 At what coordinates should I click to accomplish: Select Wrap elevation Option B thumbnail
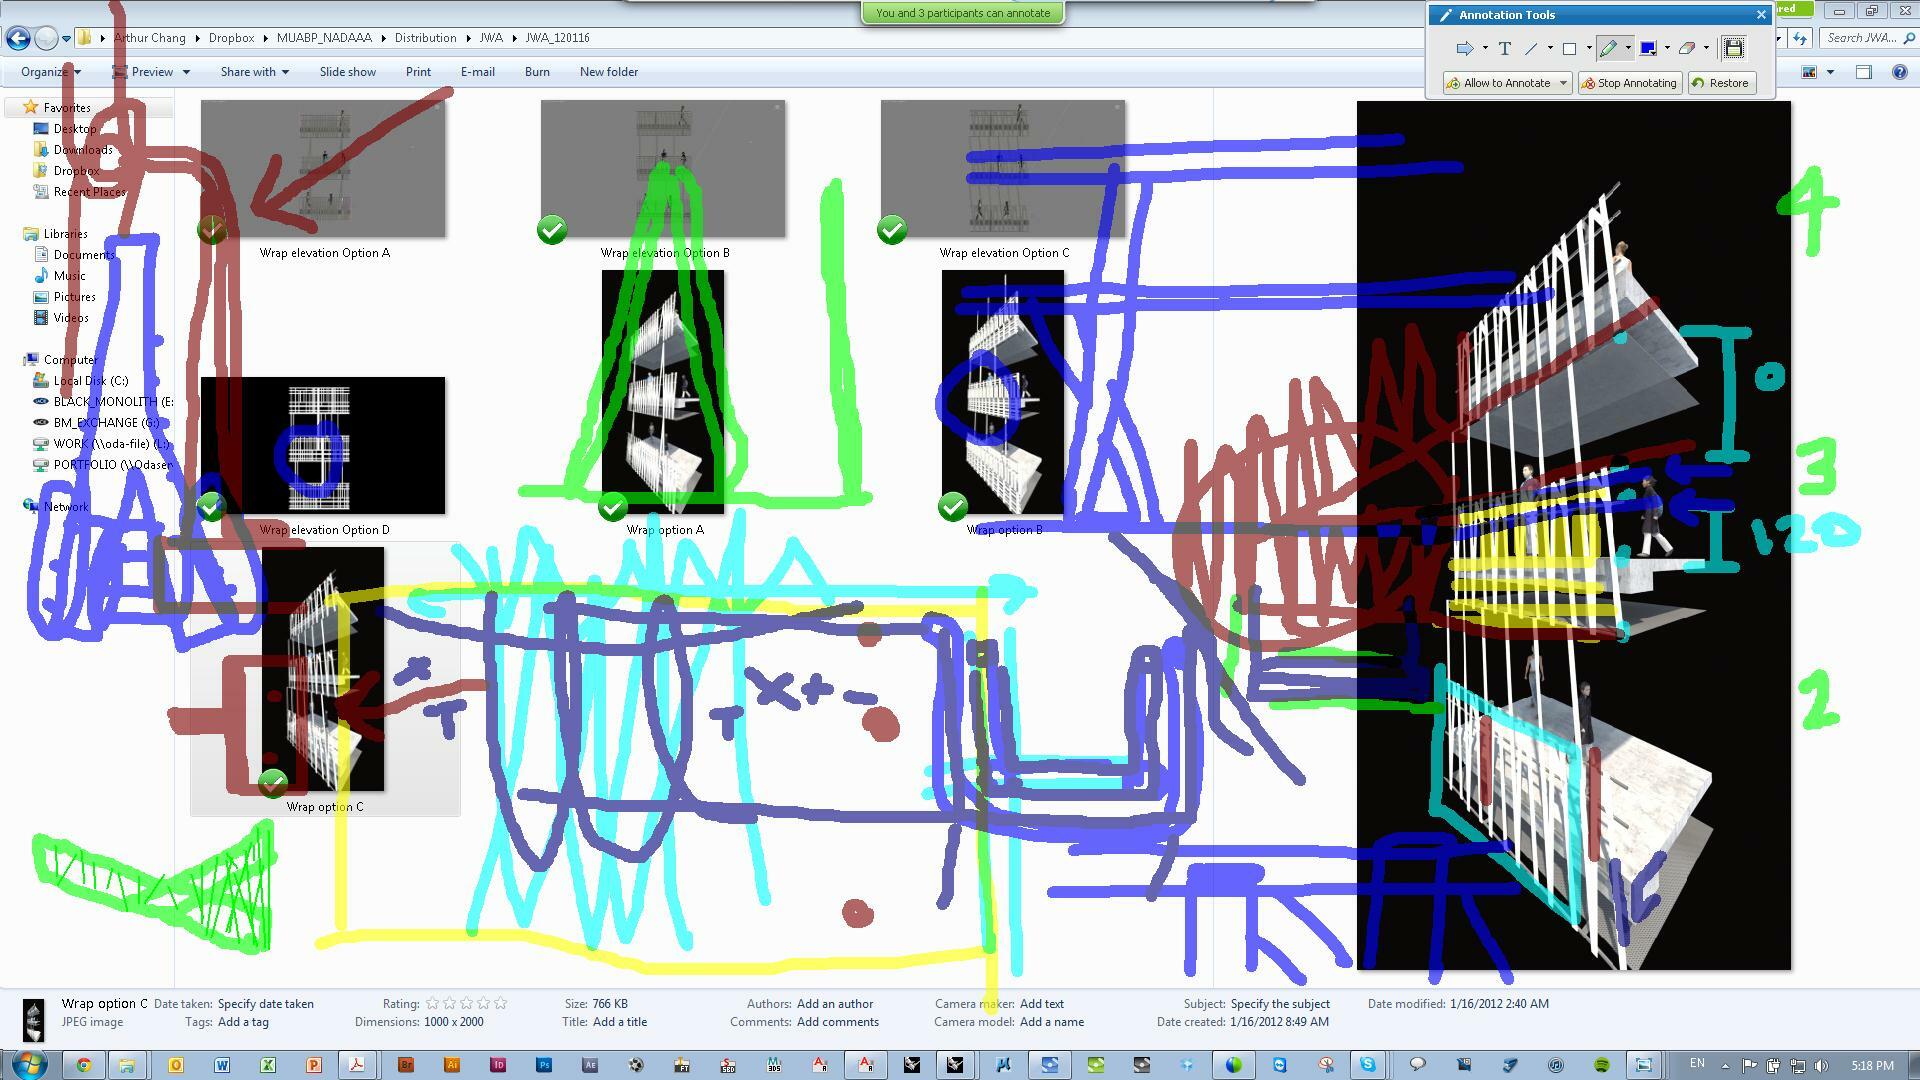(x=663, y=169)
